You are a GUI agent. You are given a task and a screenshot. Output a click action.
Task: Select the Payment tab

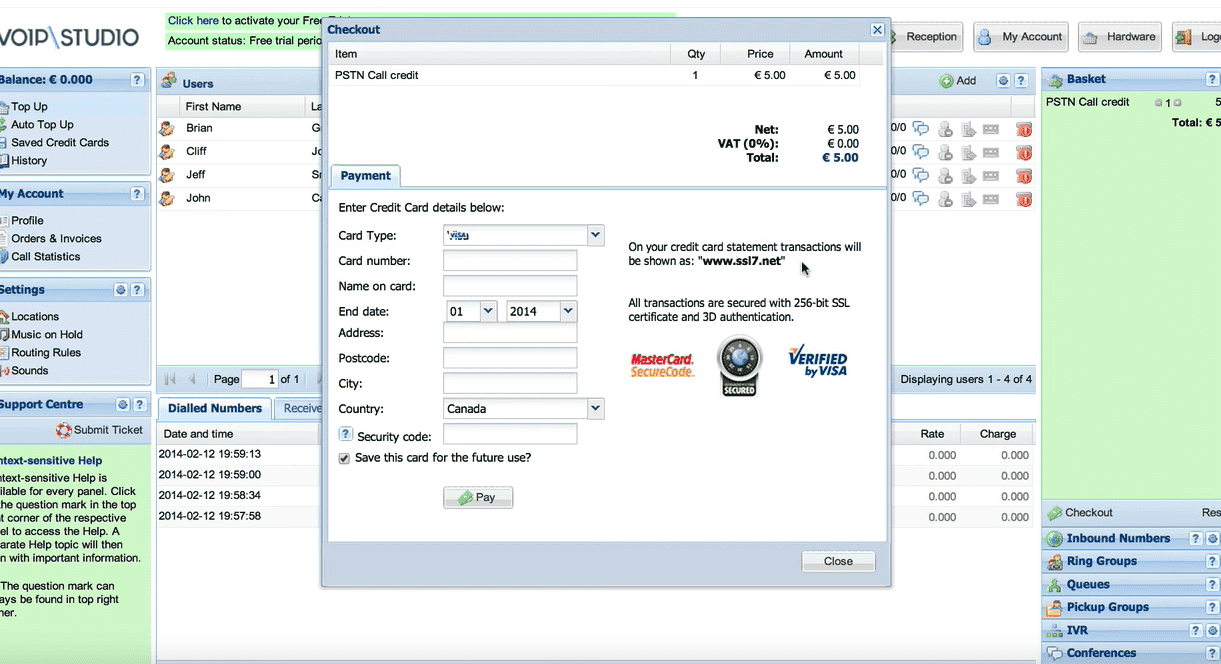click(365, 176)
